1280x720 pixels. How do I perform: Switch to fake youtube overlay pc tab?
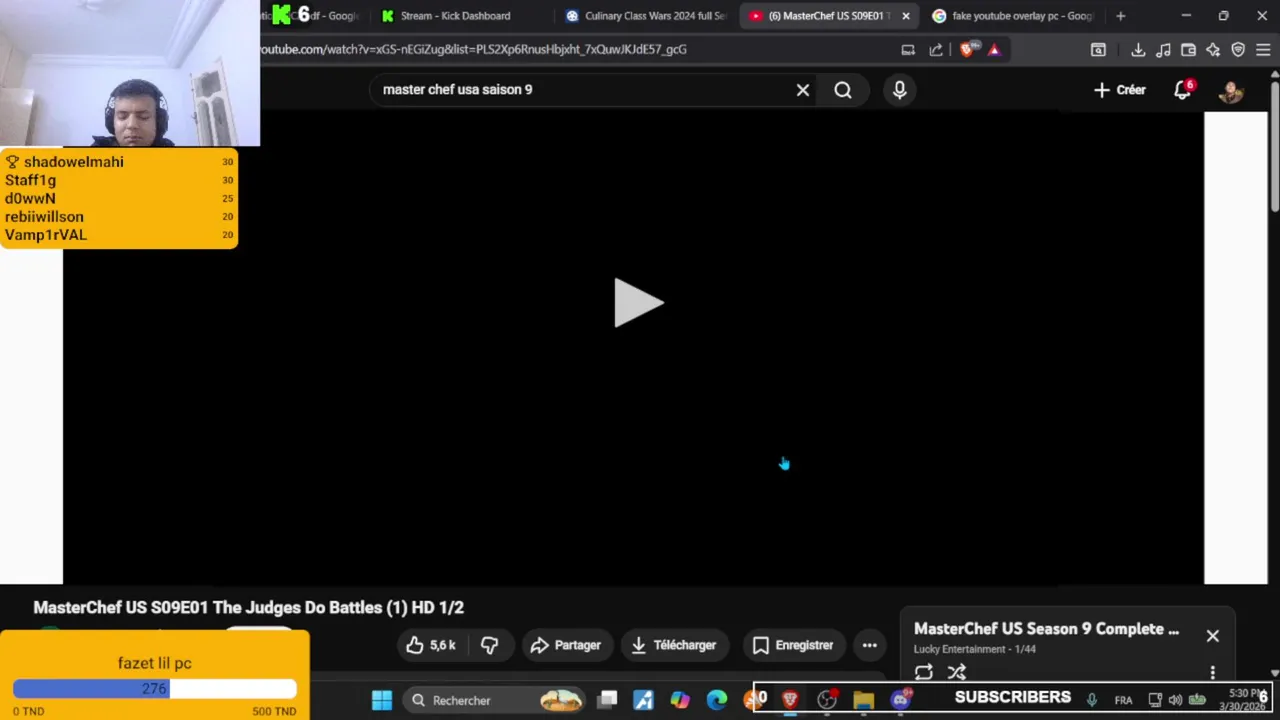tap(1012, 16)
